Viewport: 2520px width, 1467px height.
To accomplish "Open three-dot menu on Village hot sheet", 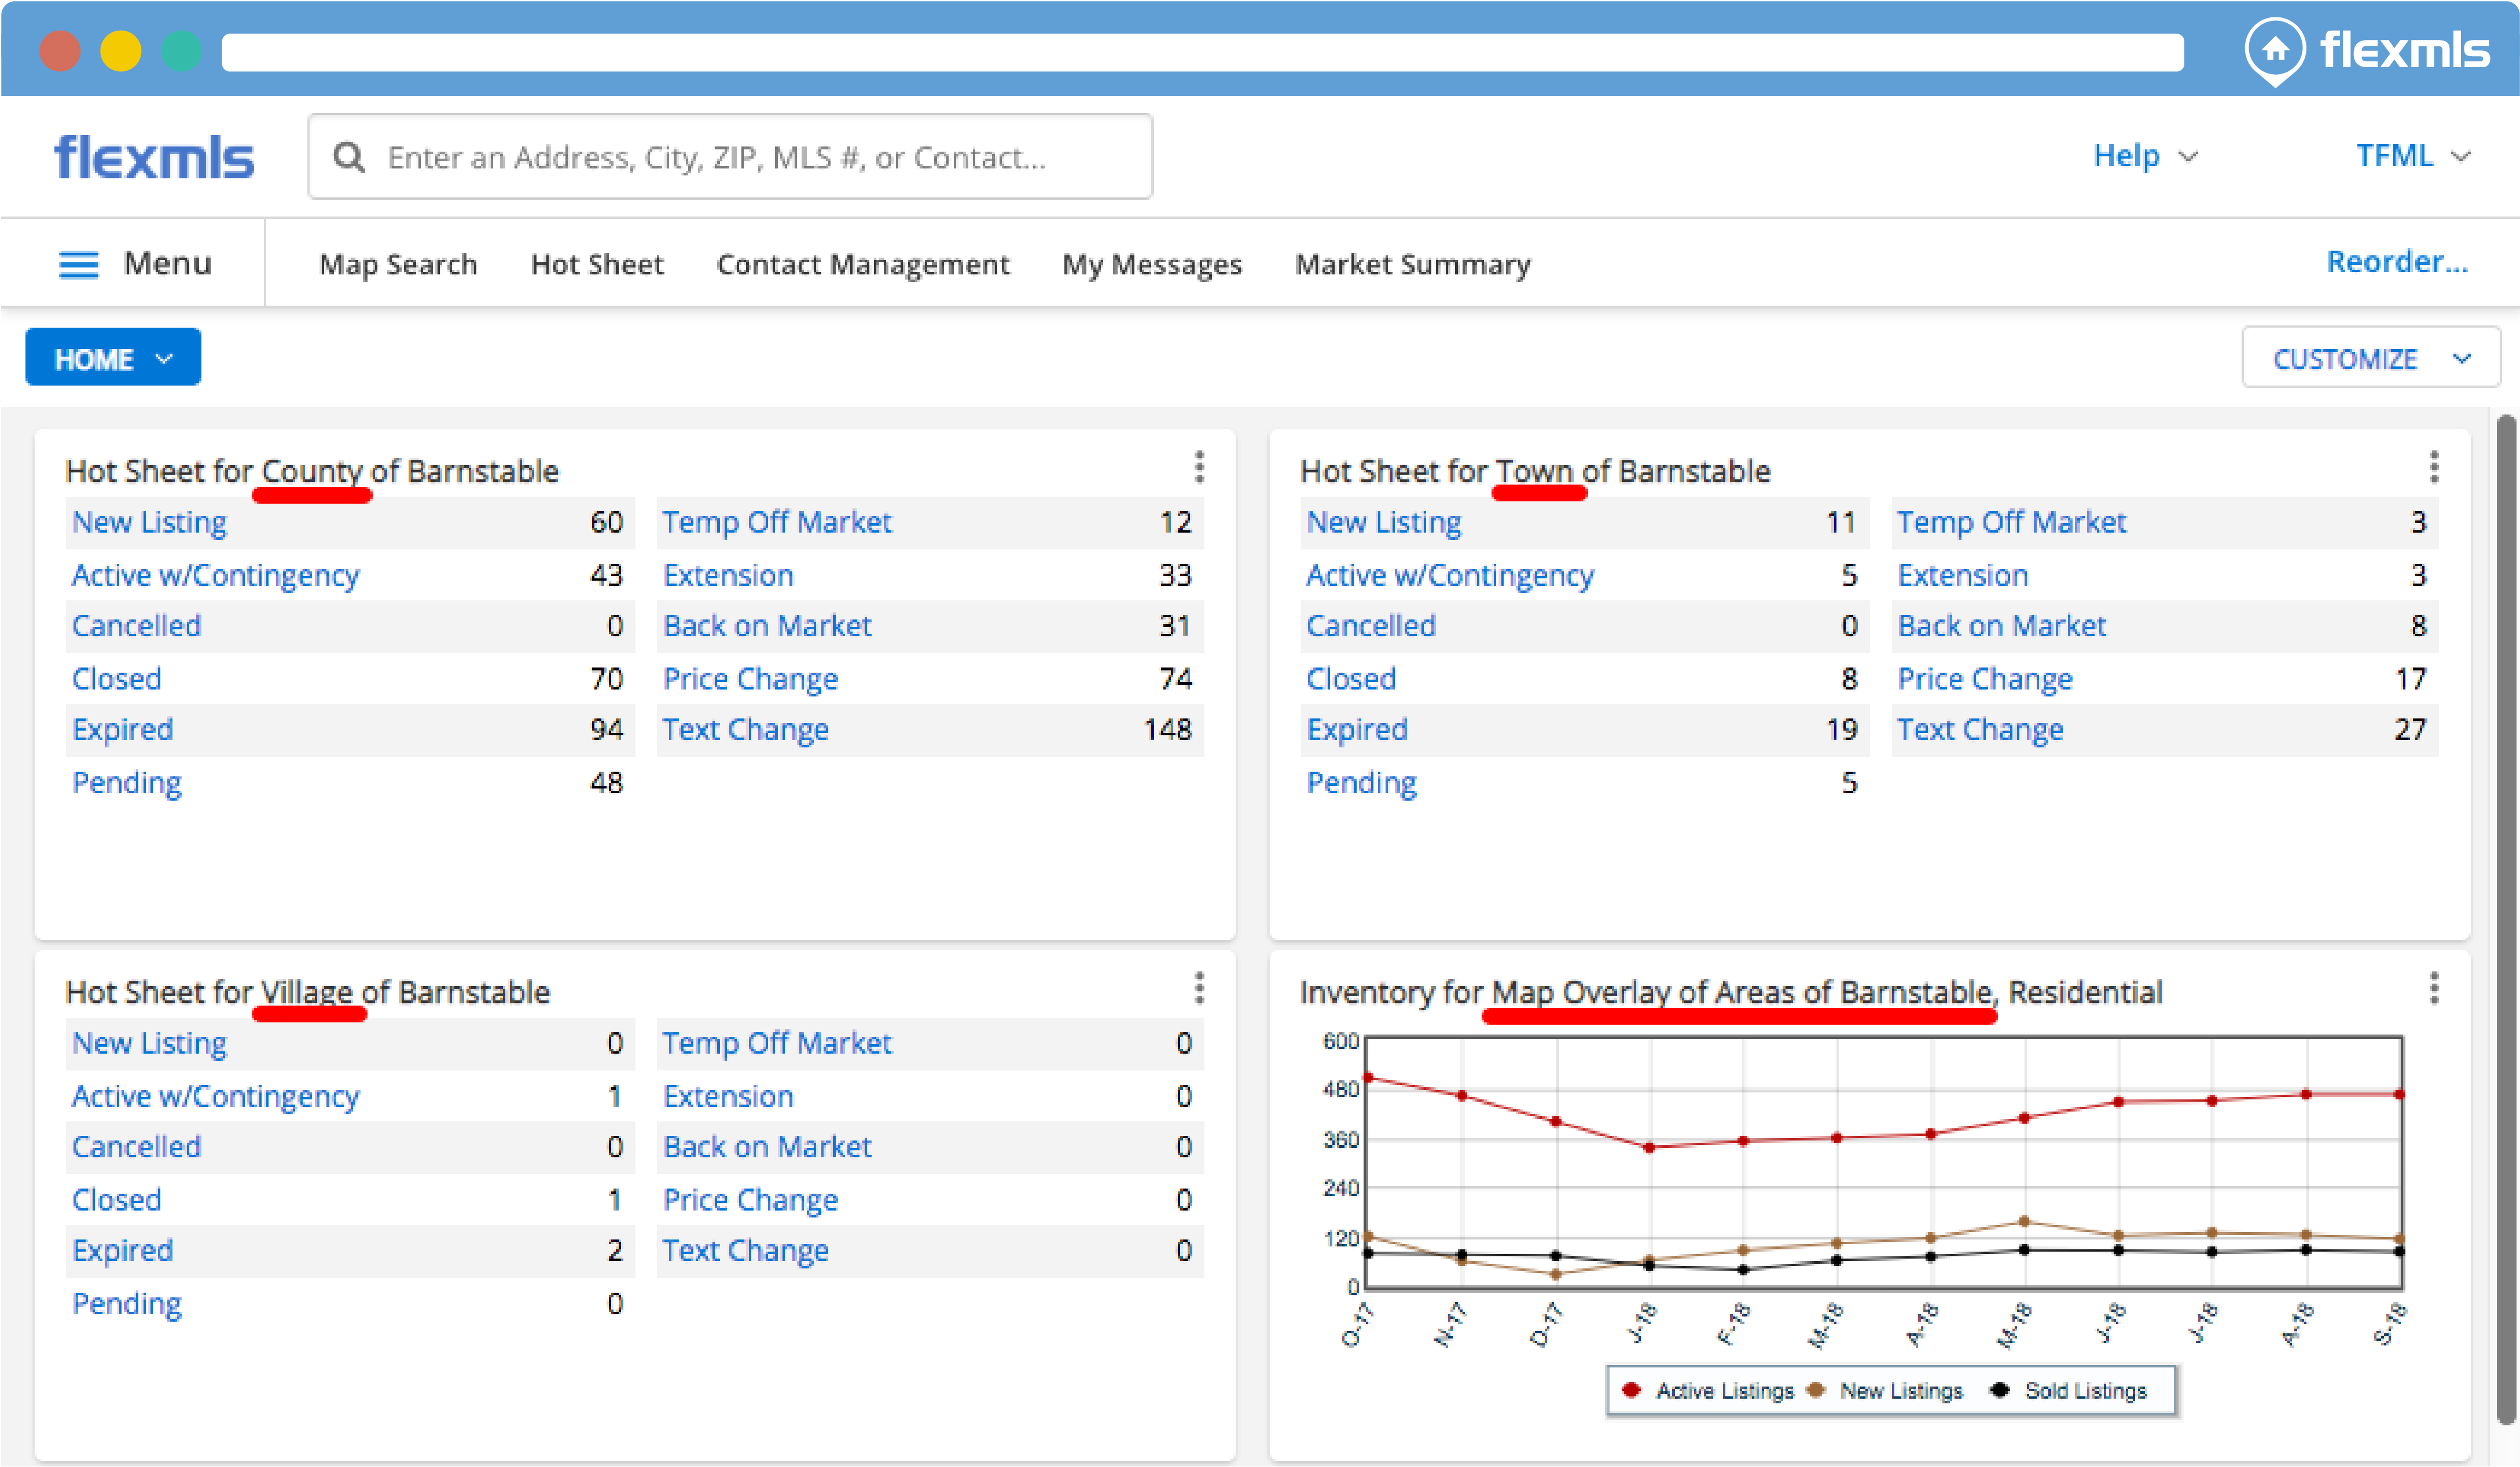I will click(1199, 988).
